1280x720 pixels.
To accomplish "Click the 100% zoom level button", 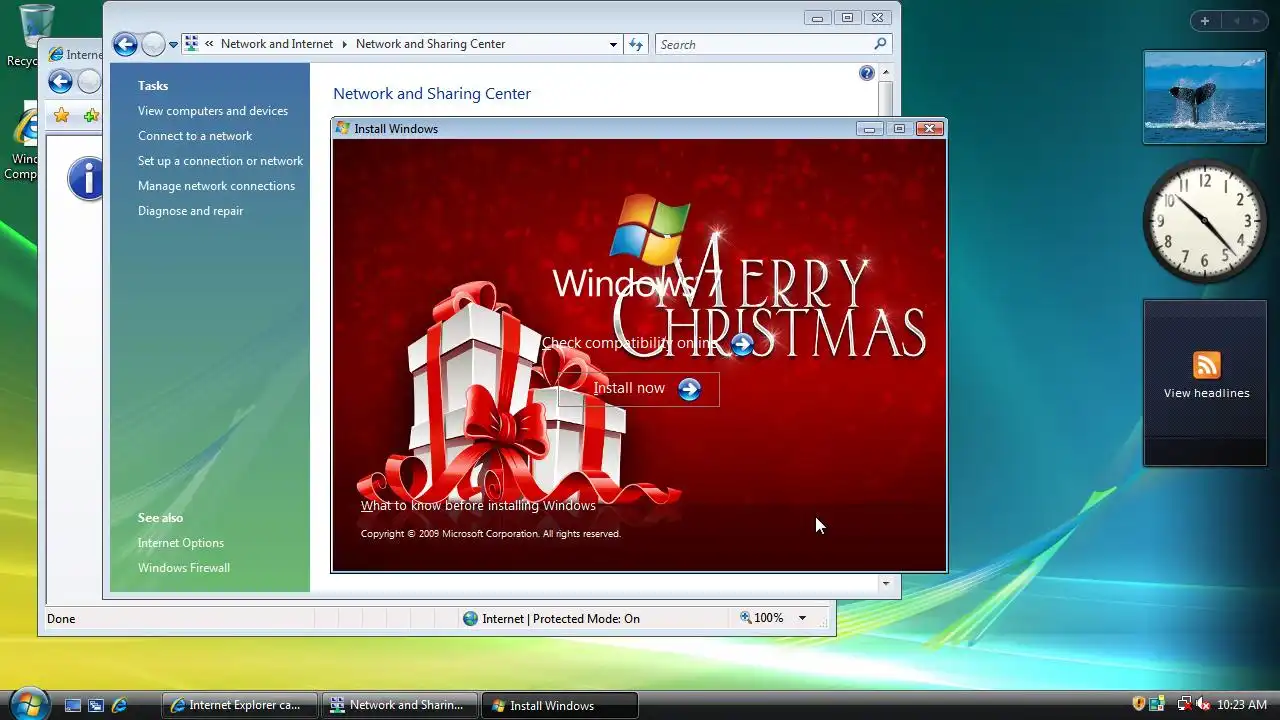I will pos(762,619).
